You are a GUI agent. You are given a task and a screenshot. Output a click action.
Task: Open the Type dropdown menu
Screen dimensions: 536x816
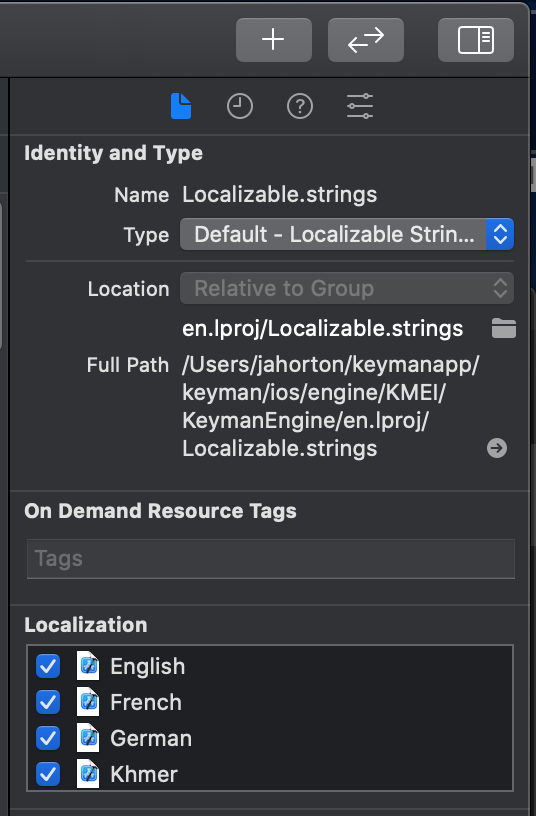click(x=347, y=234)
